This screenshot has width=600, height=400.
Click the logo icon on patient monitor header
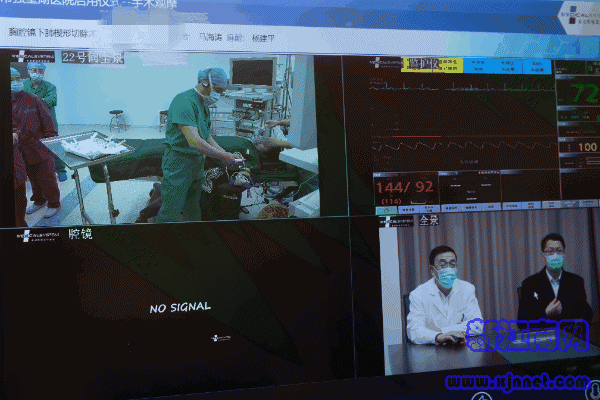click(383, 63)
